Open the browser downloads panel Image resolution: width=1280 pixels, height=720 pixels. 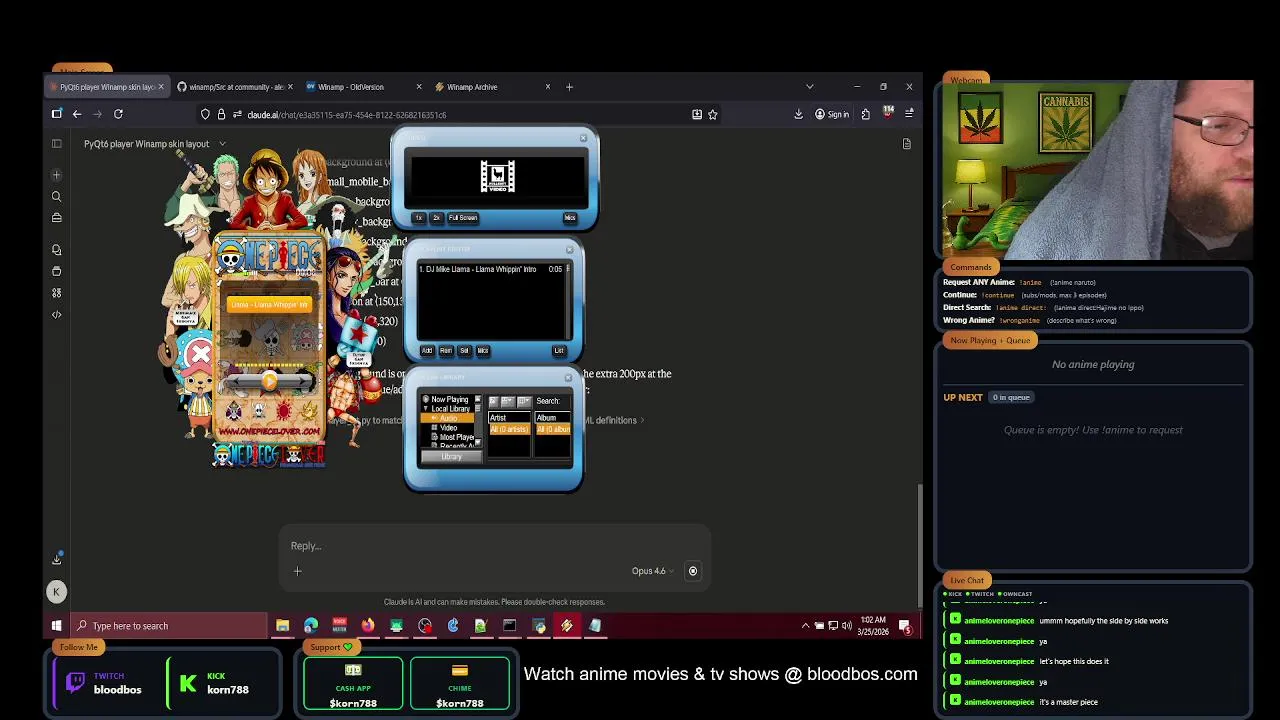pyautogui.click(x=798, y=114)
